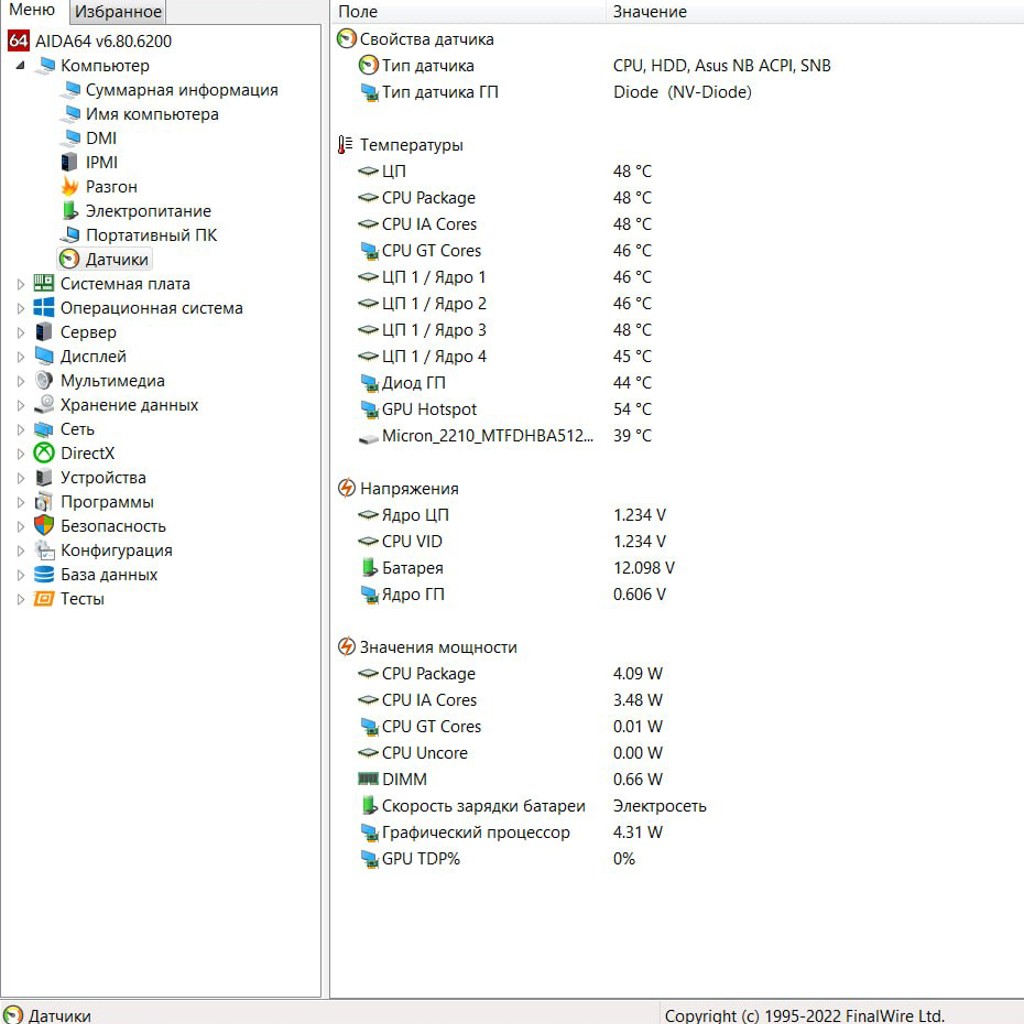Screen dimensions: 1024x1024
Task: Select Скорость зарядки батареи row
Action: click(677, 806)
